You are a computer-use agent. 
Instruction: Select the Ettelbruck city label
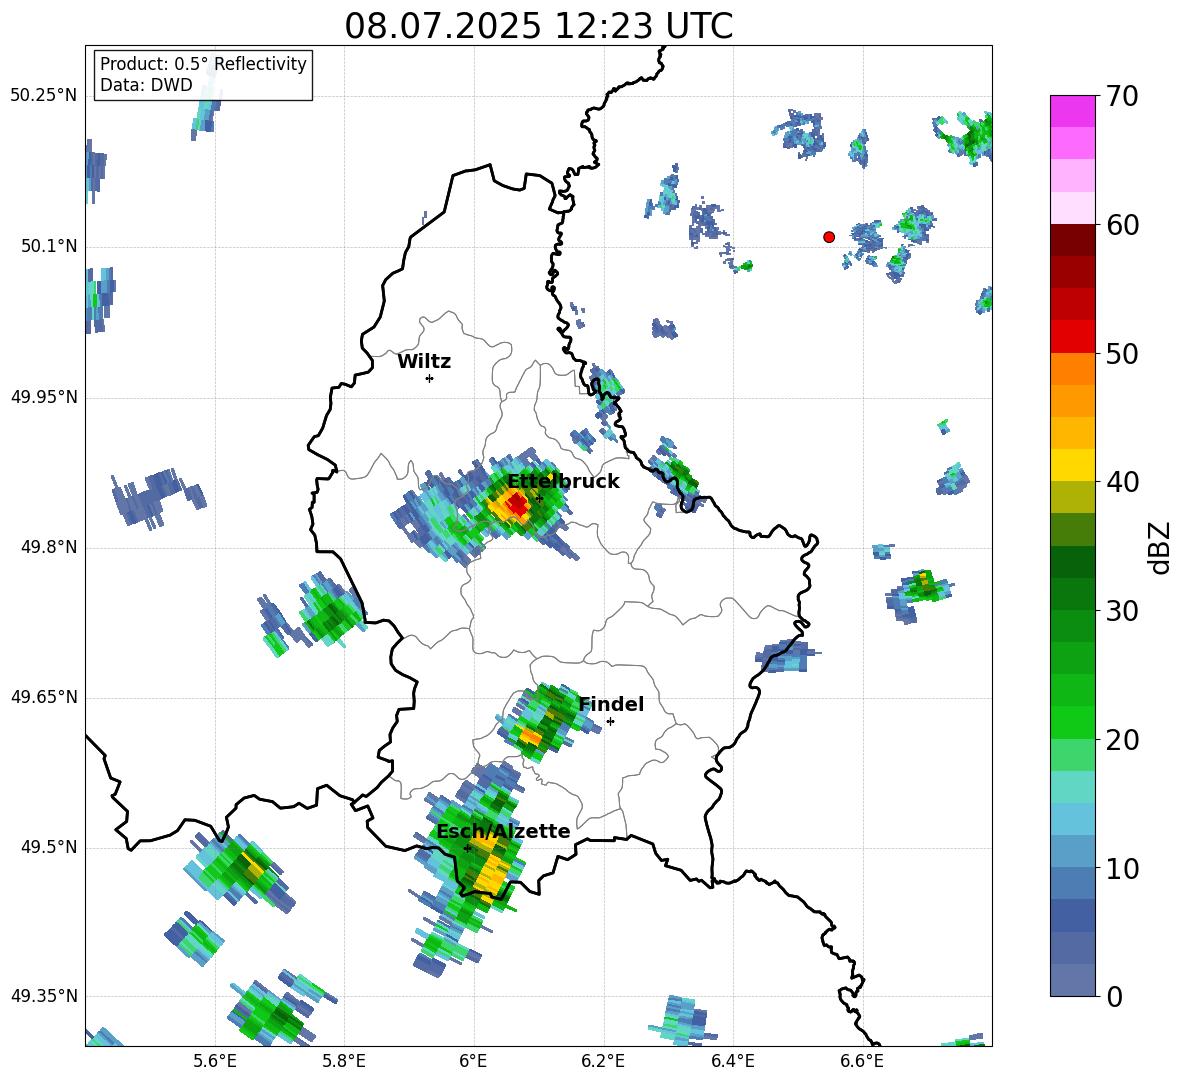(563, 482)
